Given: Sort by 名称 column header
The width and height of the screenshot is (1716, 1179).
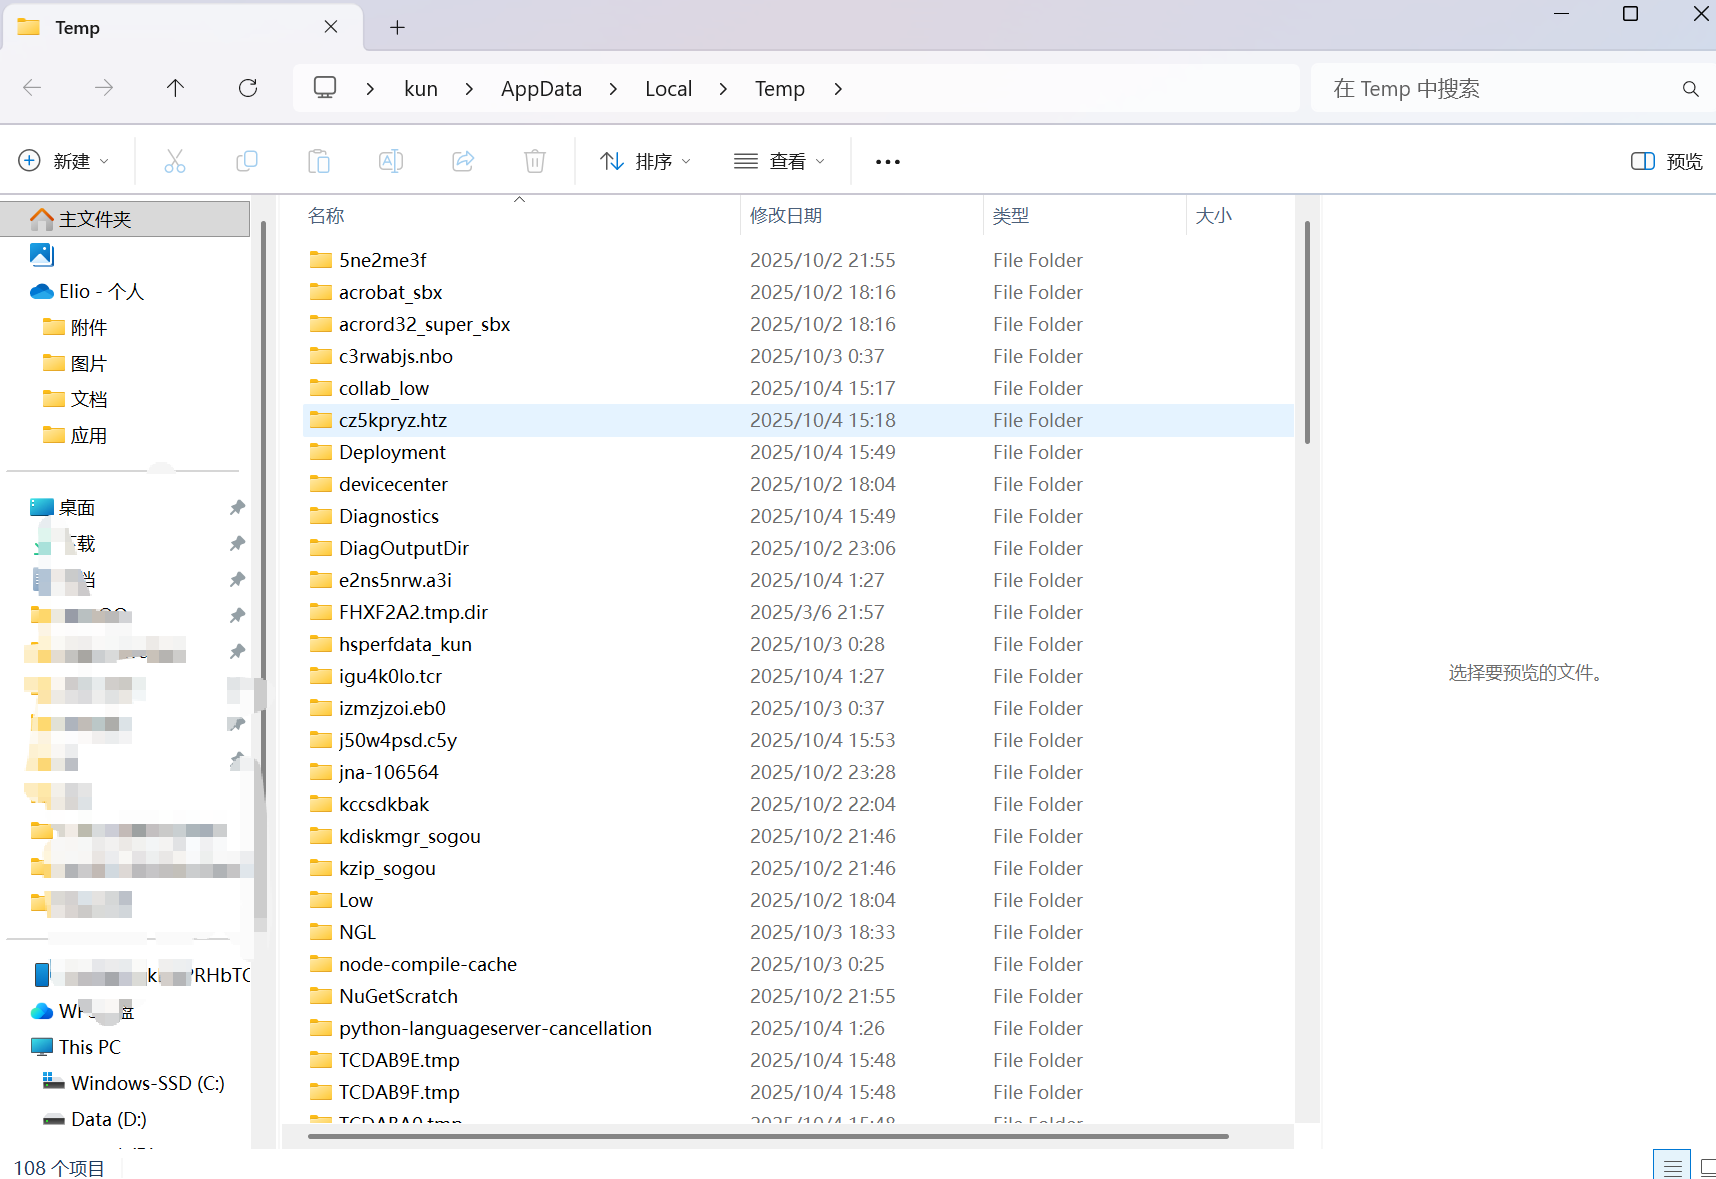Looking at the screenshot, I should click(326, 216).
